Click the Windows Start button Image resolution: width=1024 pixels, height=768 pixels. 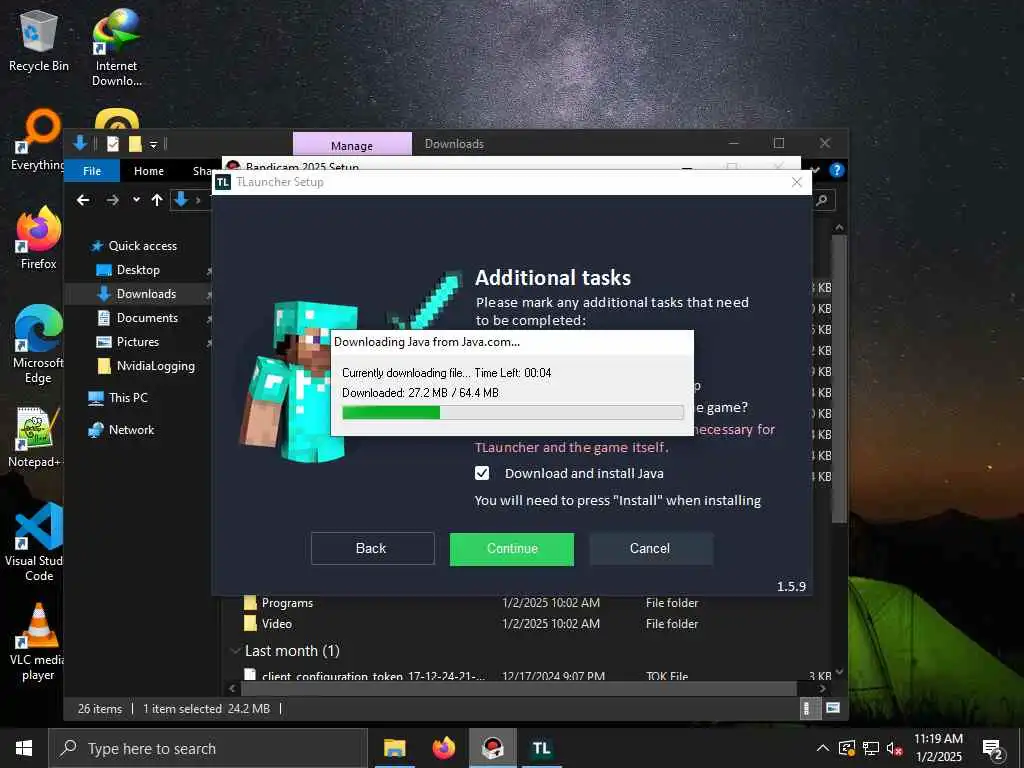click(x=24, y=748)
